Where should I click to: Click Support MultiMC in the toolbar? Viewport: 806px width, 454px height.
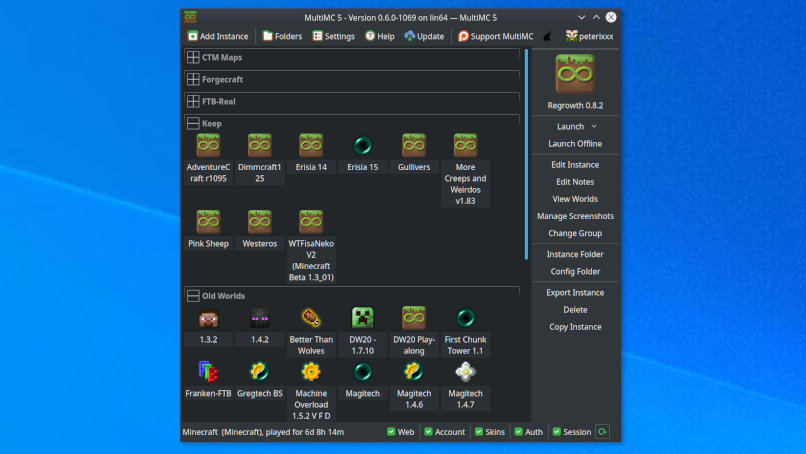click(x=496, y=36)
